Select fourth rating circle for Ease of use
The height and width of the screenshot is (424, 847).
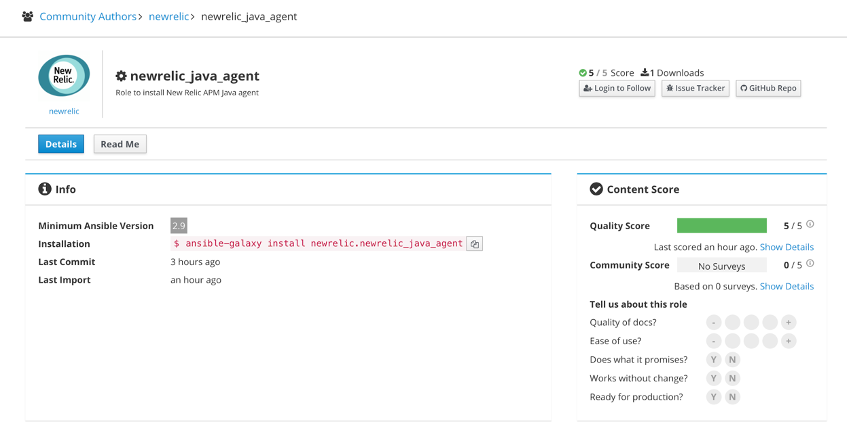pyautogui.click(x=770, y=341)
